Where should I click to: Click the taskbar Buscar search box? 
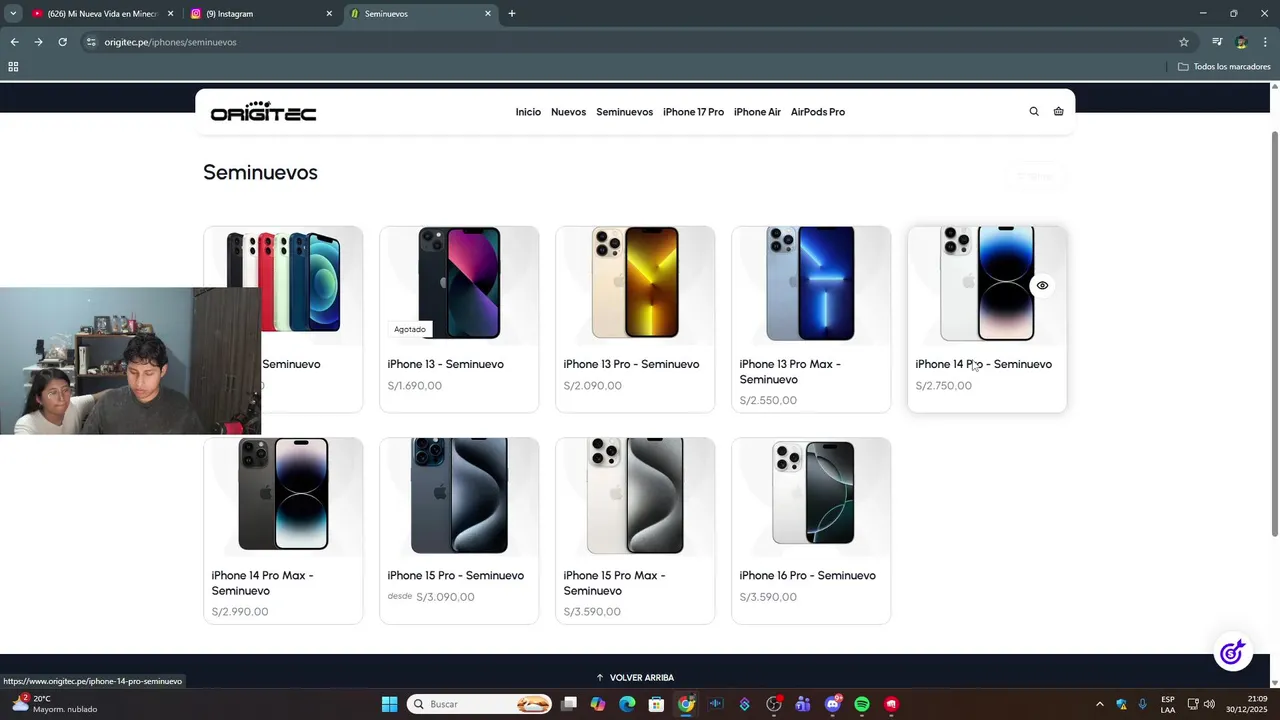(480, 704)
